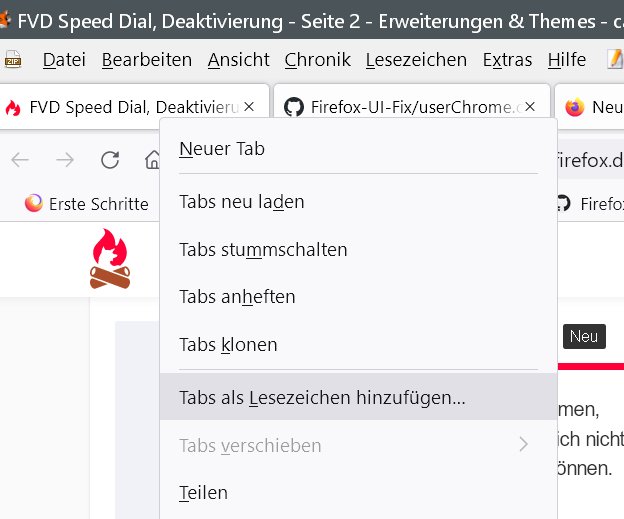
Task: Close the Firefox-UI-Fix/userChrome tab
Action: [x=531, y=106]
